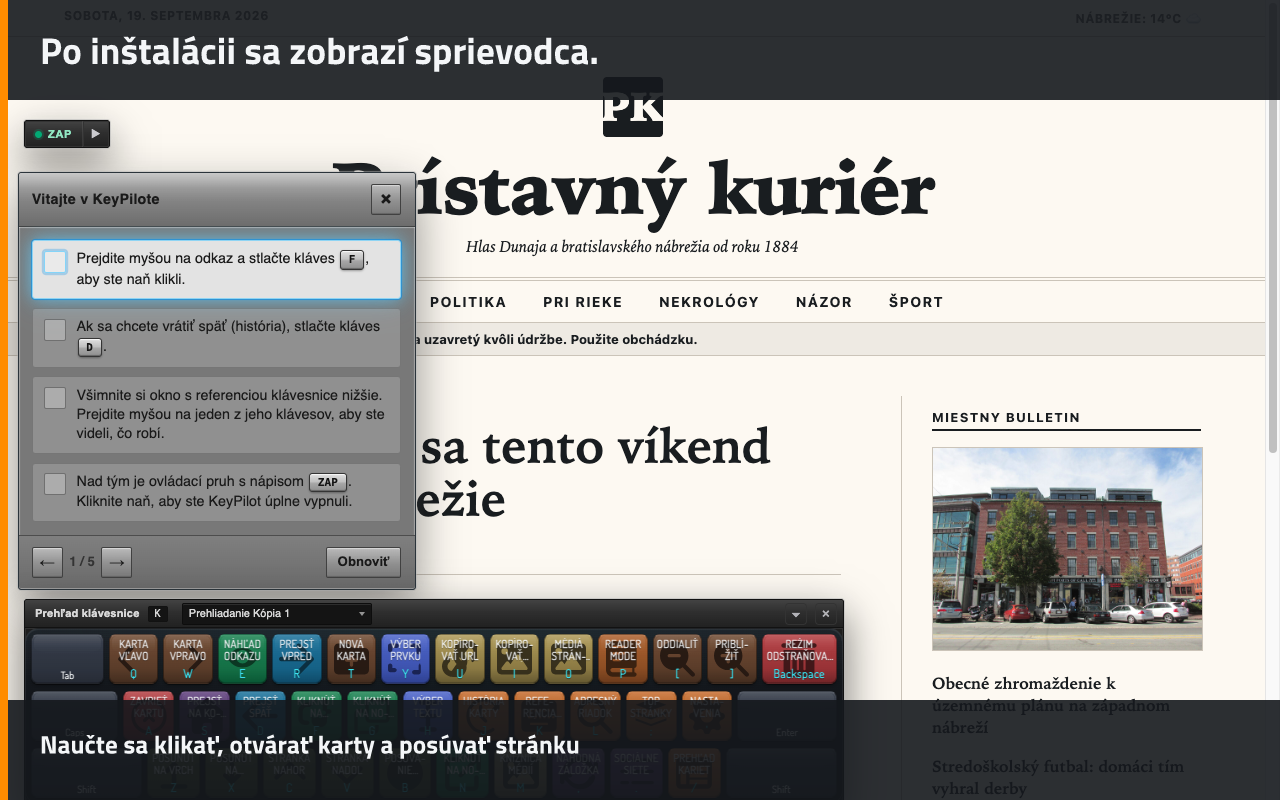Click the Karta vpravo key icon
The height and width of the screenshot is (800, 1280).
coord(188,658)
